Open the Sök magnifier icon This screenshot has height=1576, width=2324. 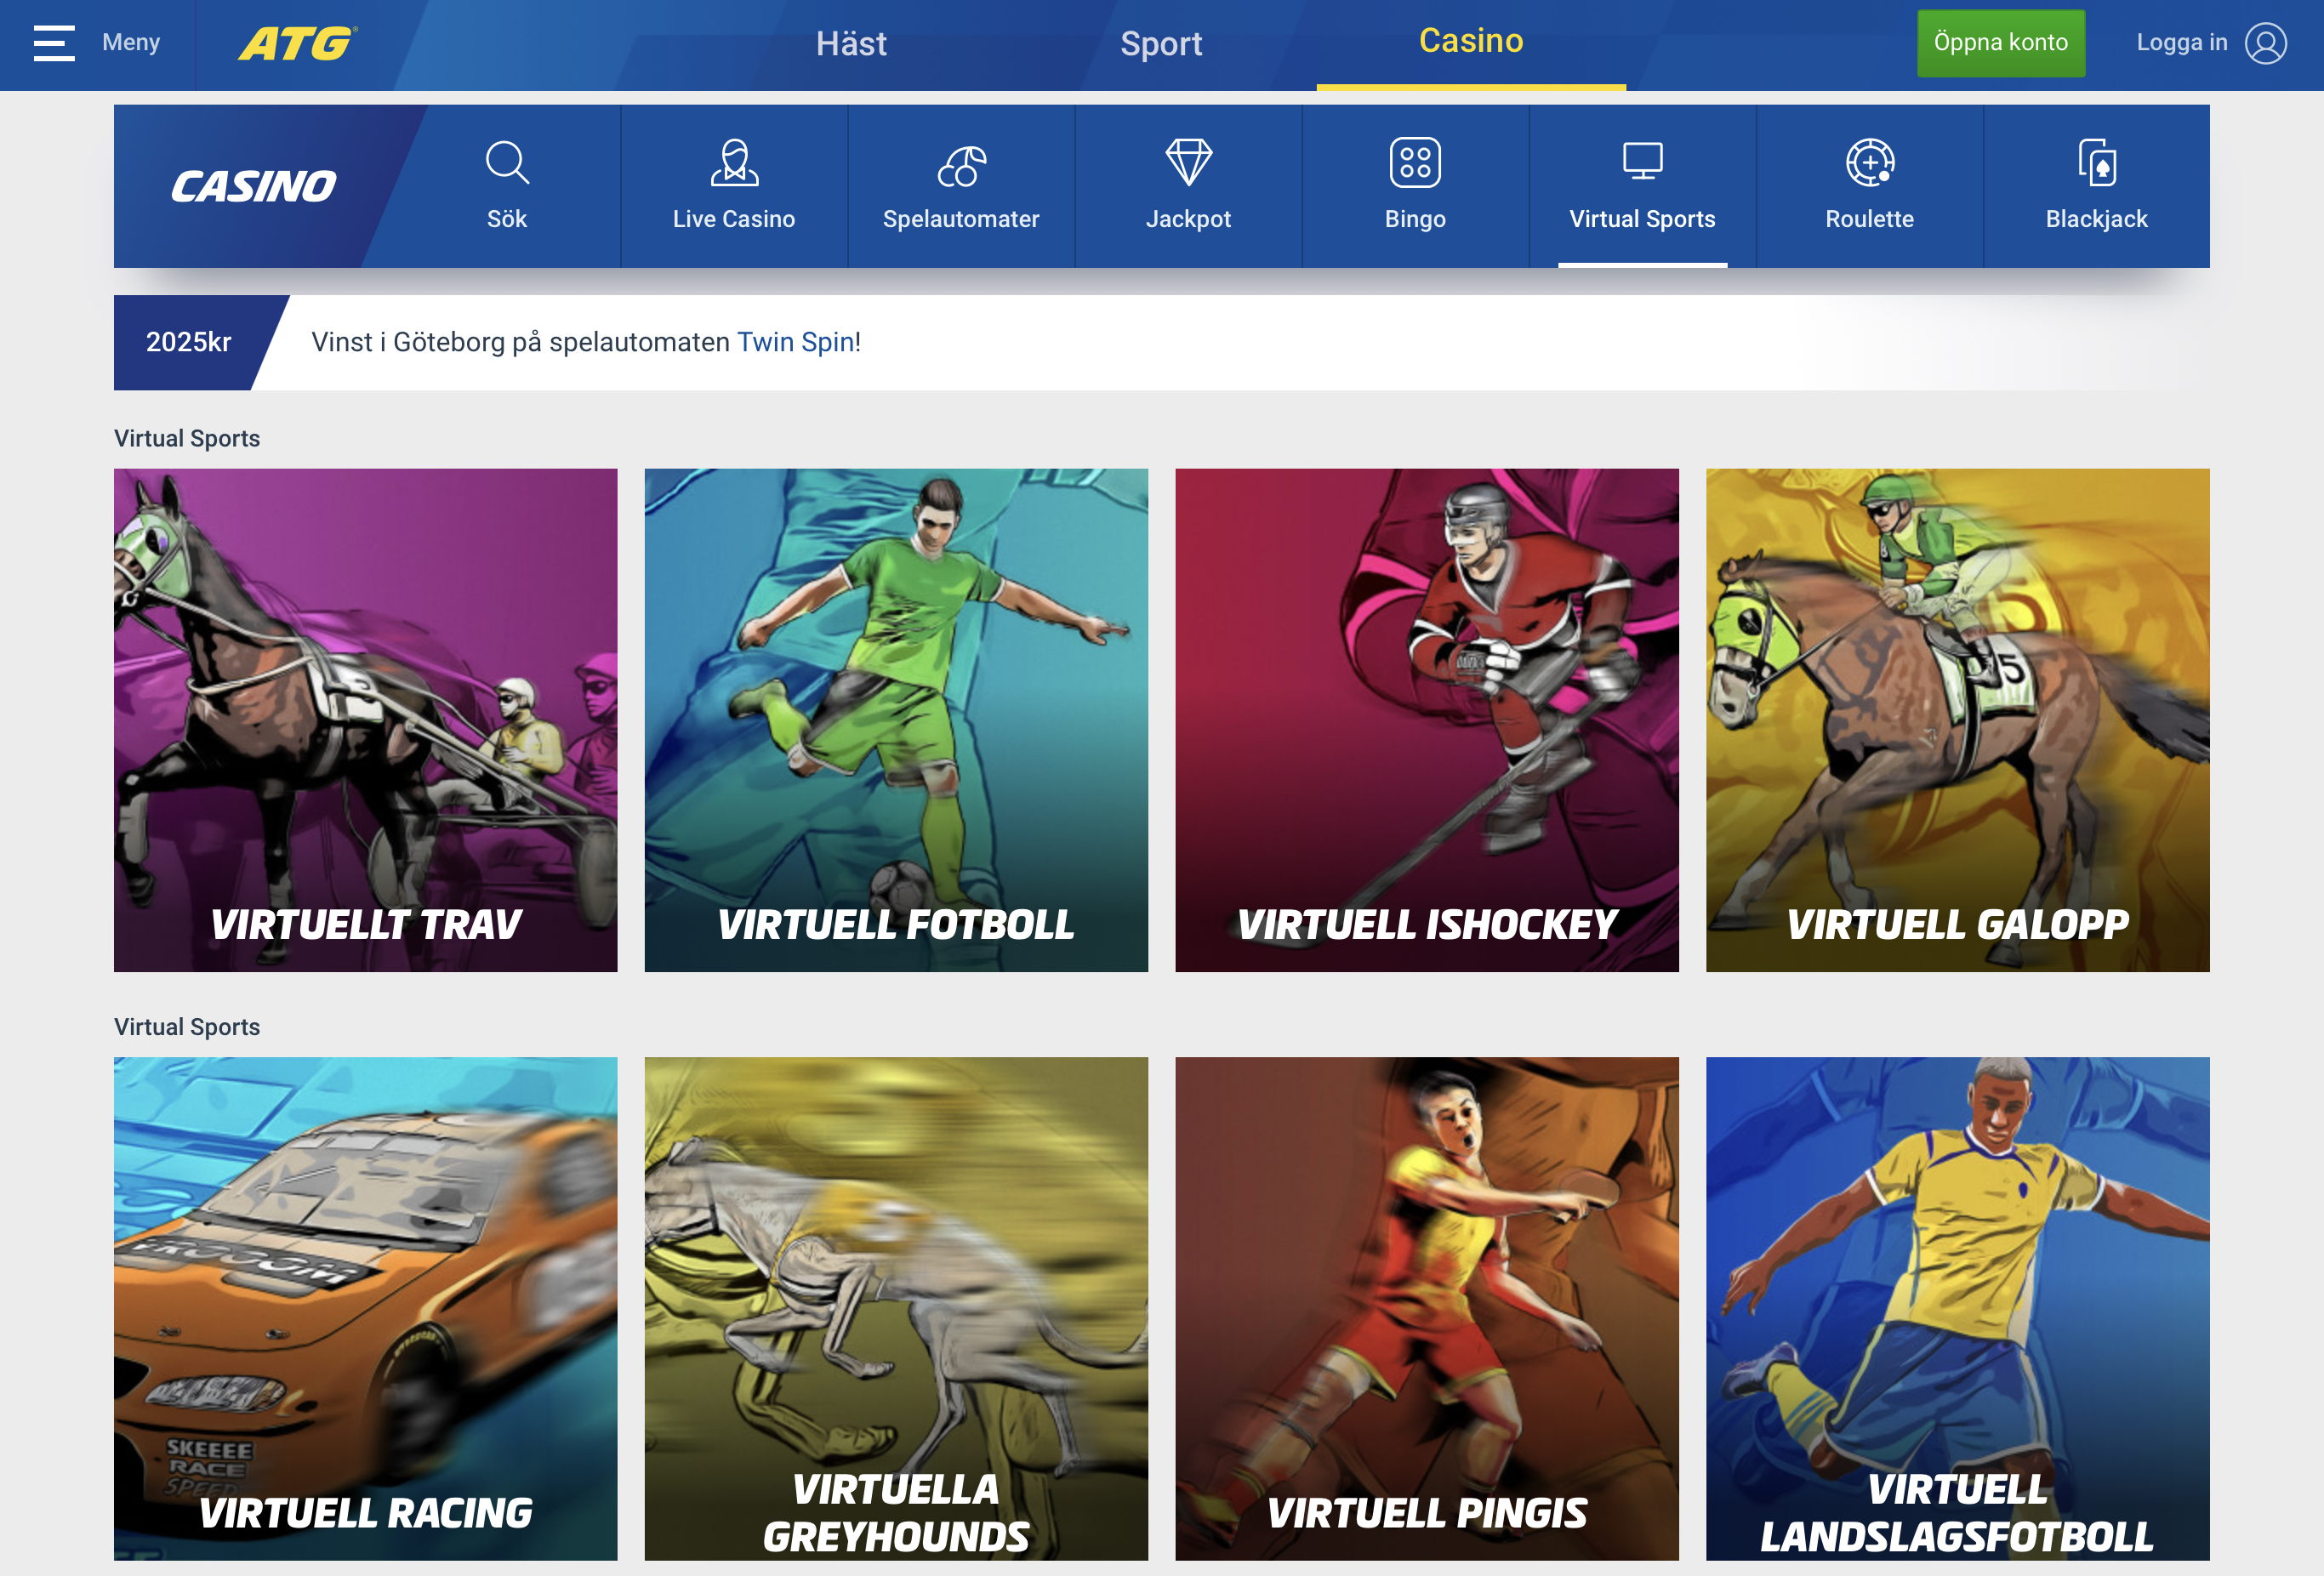pos(507,162)
